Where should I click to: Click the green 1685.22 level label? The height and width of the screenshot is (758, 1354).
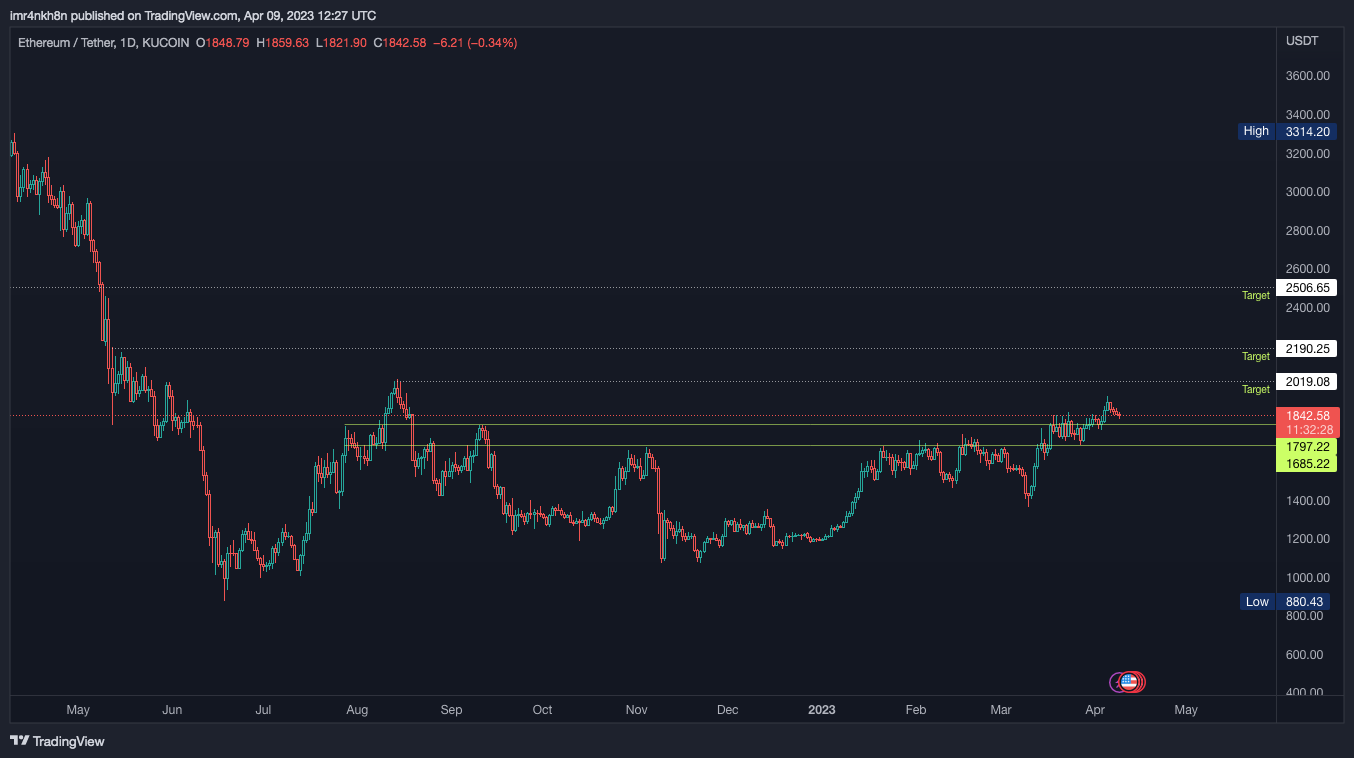[1307, 464]
